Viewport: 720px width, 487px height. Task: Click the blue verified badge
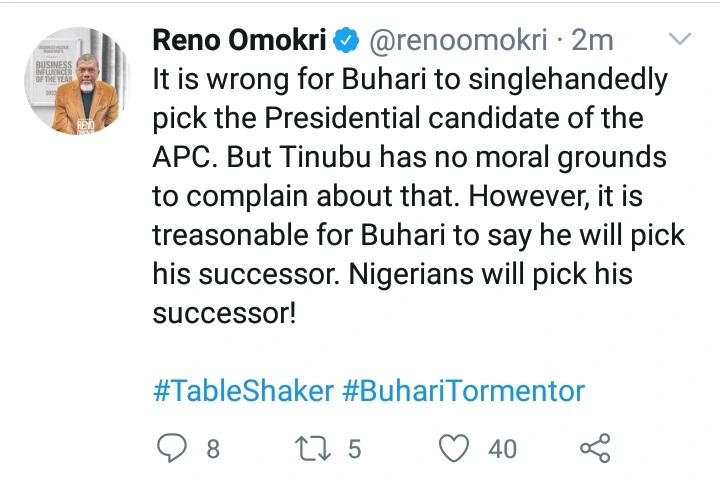tap(345, 41)
